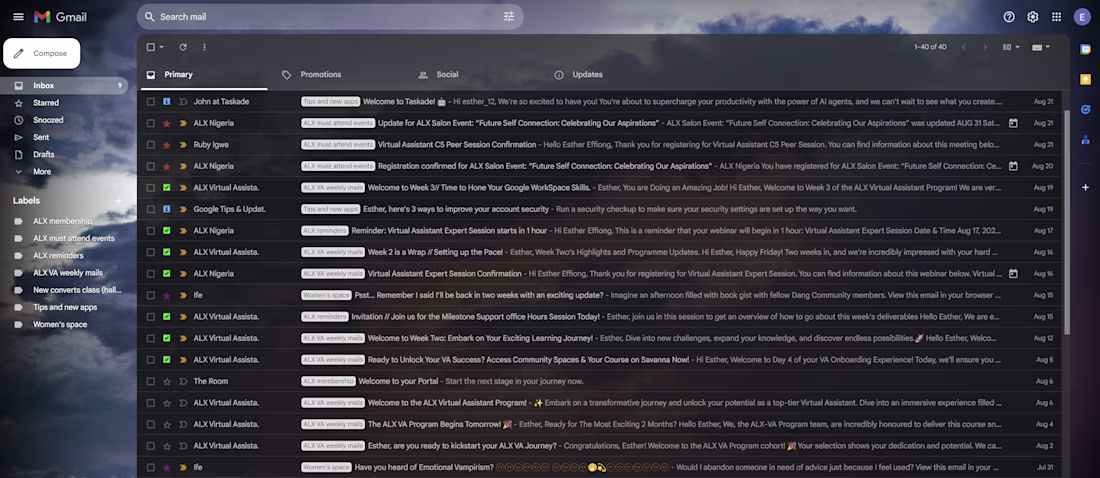Check the box for The Room email

tap(150, 381)
